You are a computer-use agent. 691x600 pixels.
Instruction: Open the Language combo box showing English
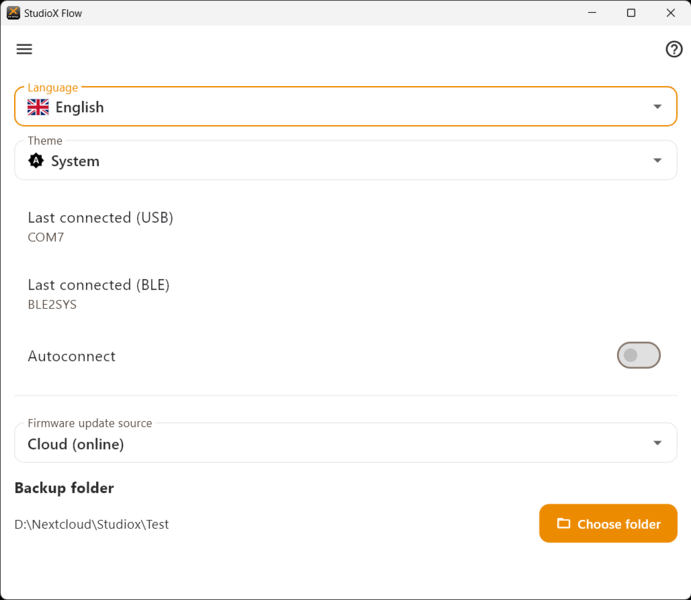click(346, 107)
